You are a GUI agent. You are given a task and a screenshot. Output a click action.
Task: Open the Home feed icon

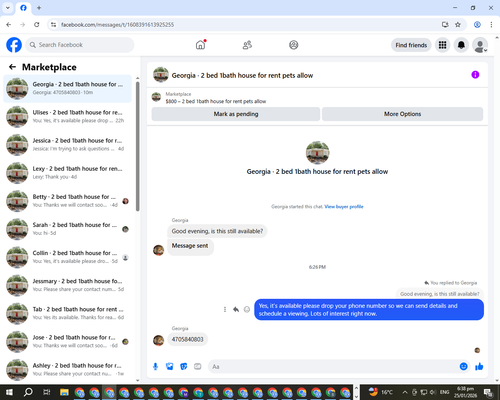(200, 45)
